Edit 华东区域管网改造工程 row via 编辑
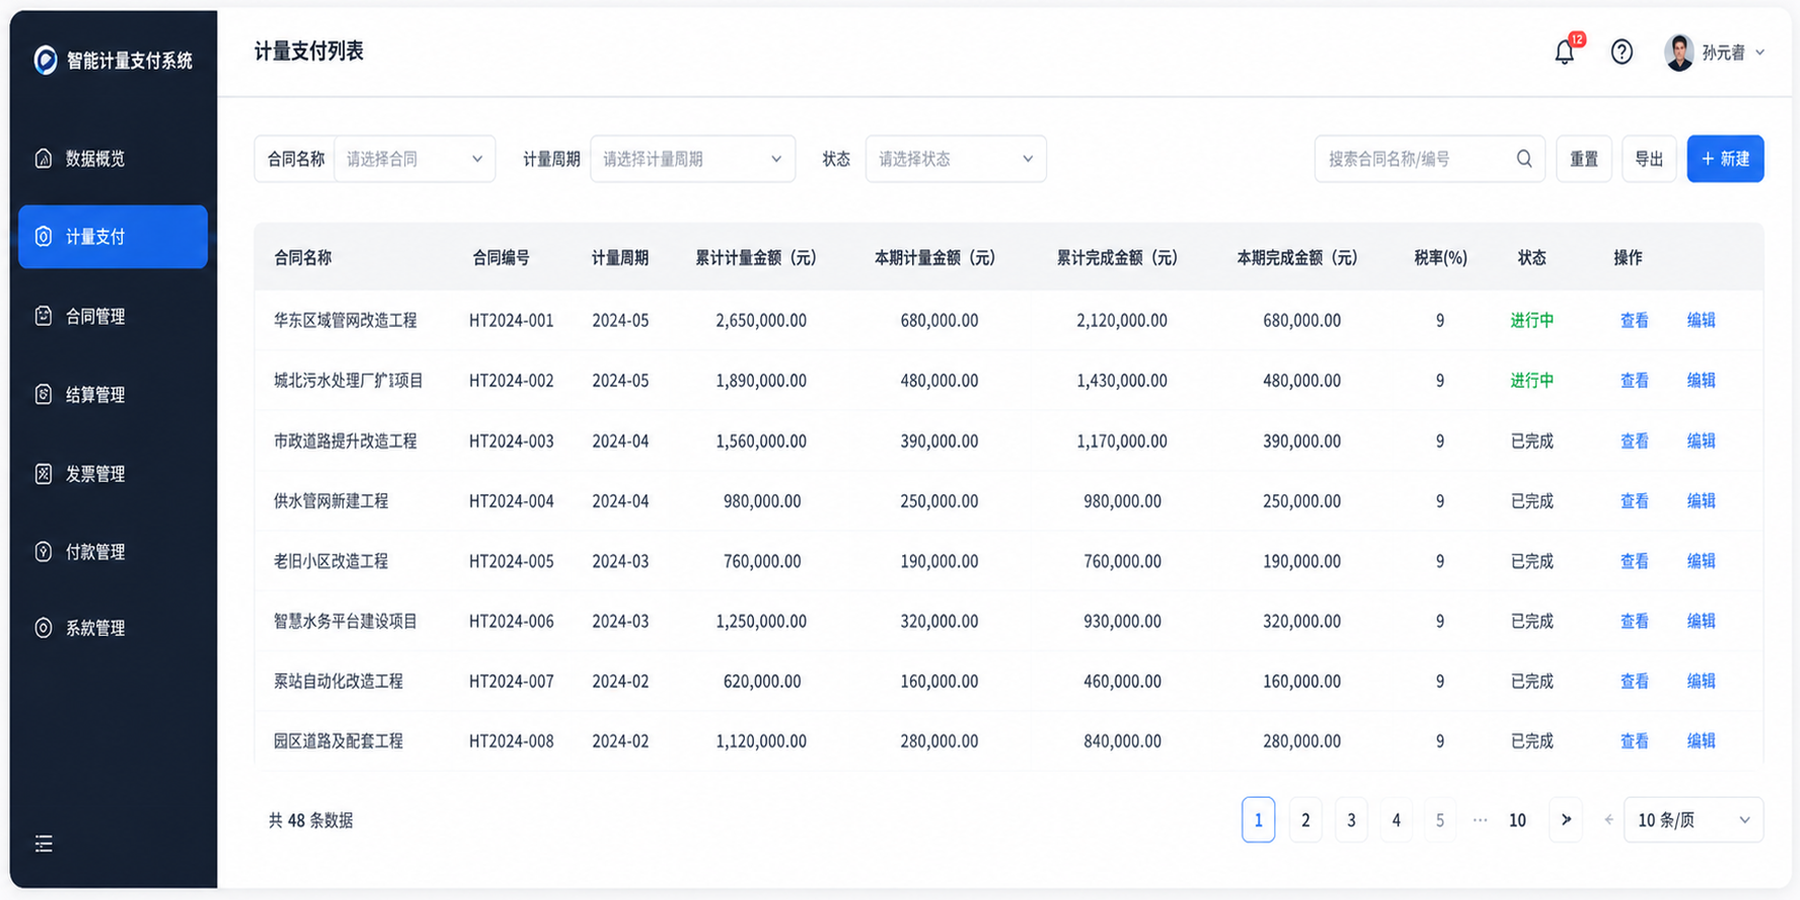This screenshot has height=900, width=1800. coord(1702,320)
